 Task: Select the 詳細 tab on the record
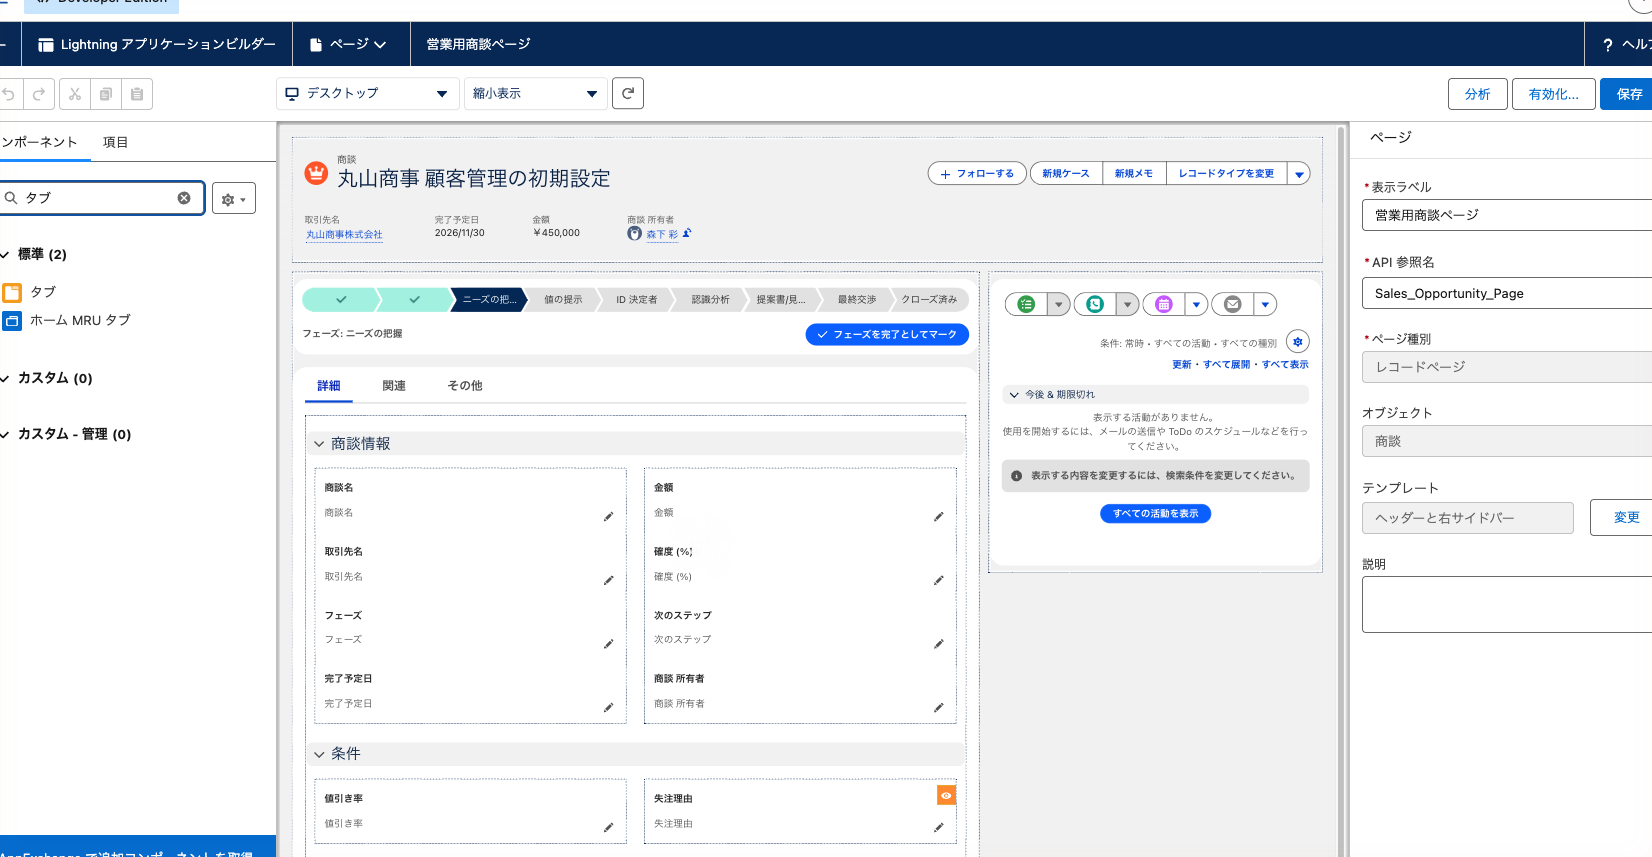[329, 386]
